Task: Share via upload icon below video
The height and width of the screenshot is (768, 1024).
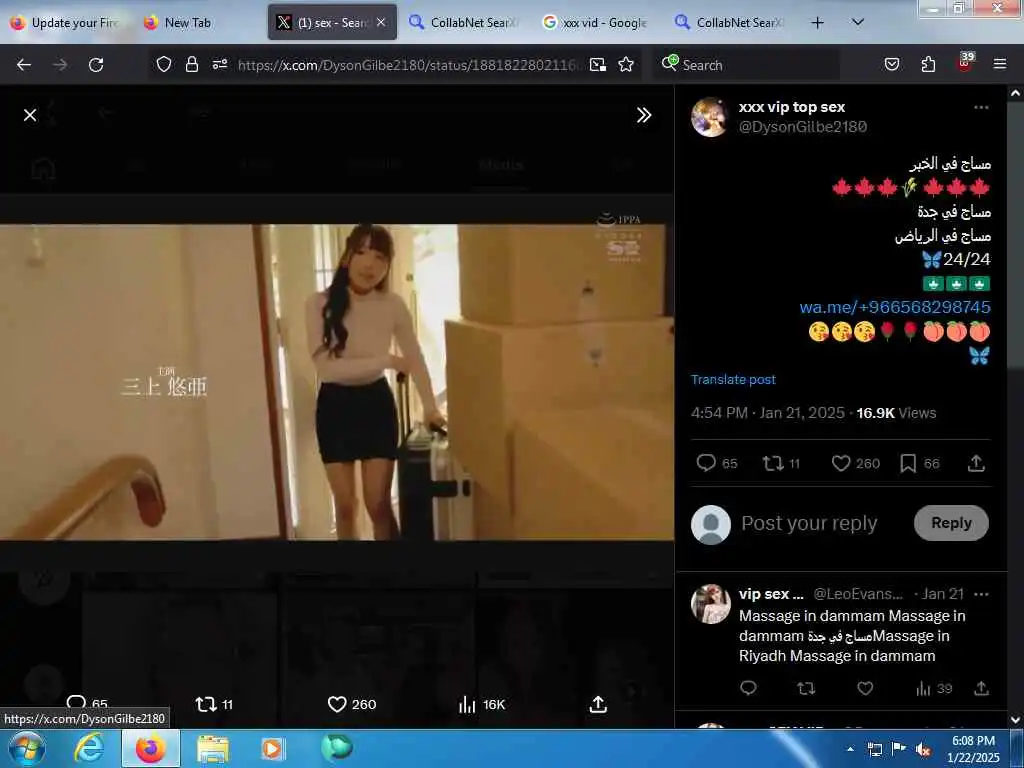Action: tap(598, 704)
